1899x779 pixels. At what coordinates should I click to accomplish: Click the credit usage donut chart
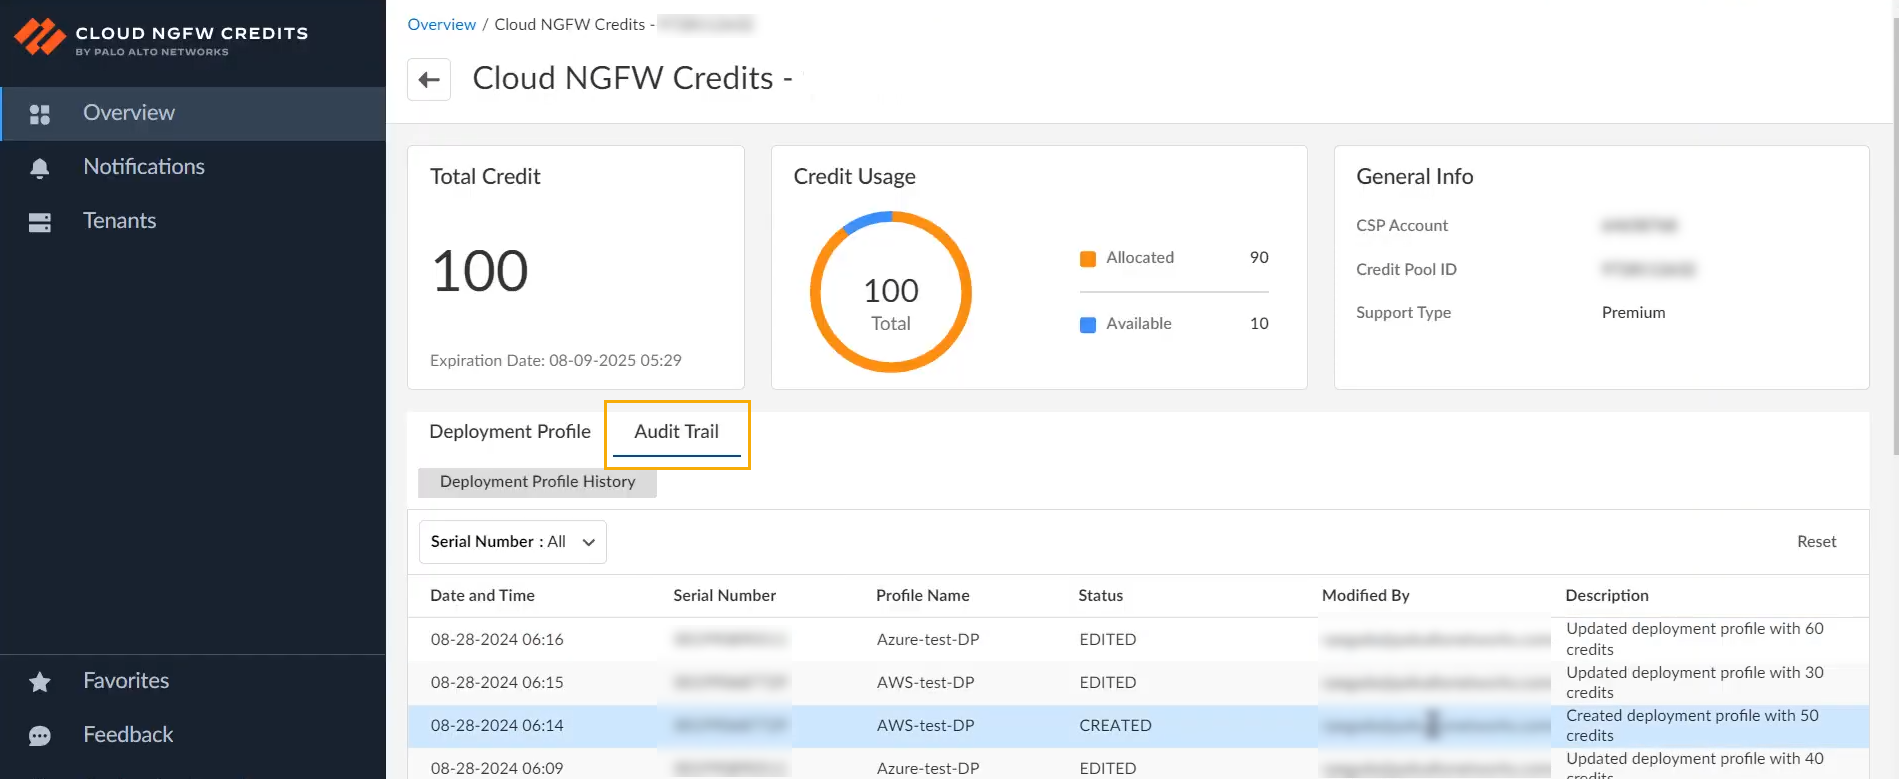tap(891, 292)
